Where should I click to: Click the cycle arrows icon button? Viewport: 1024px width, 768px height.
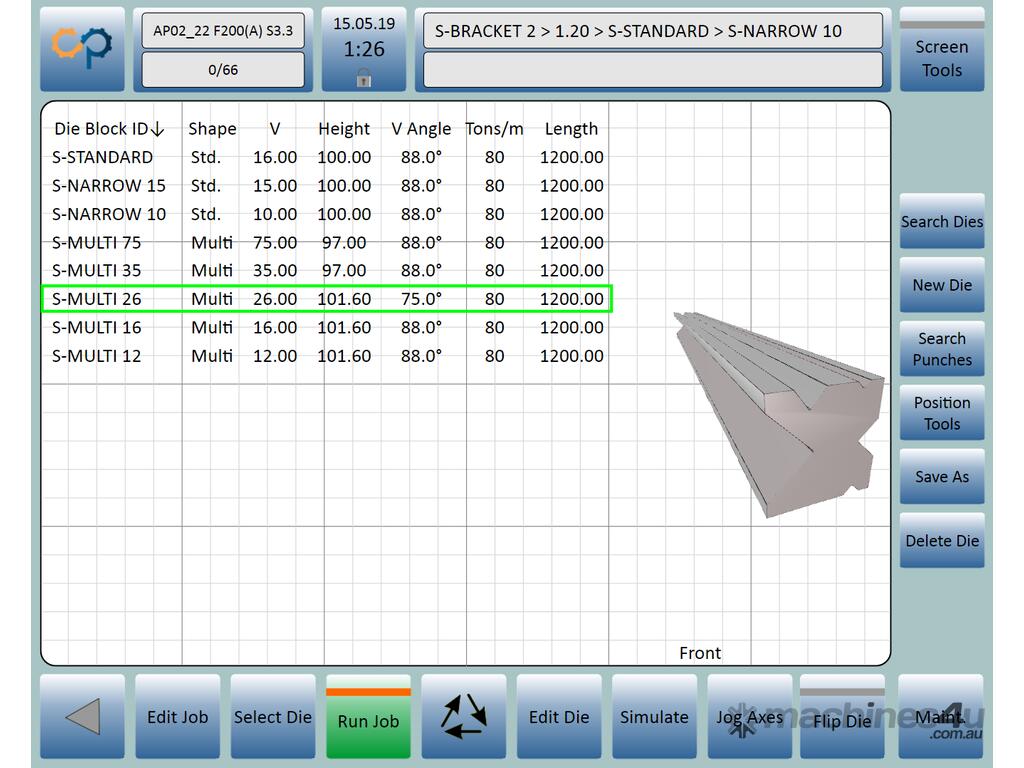463,716
